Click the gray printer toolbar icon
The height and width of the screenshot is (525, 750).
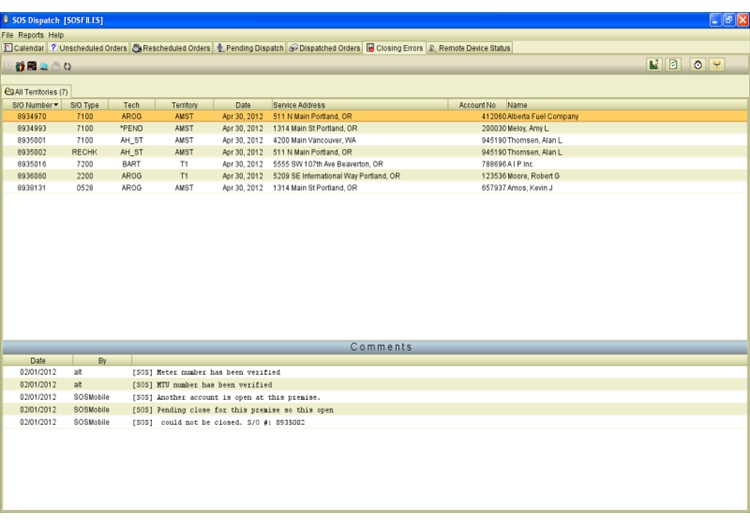click(x=56, y=66)
